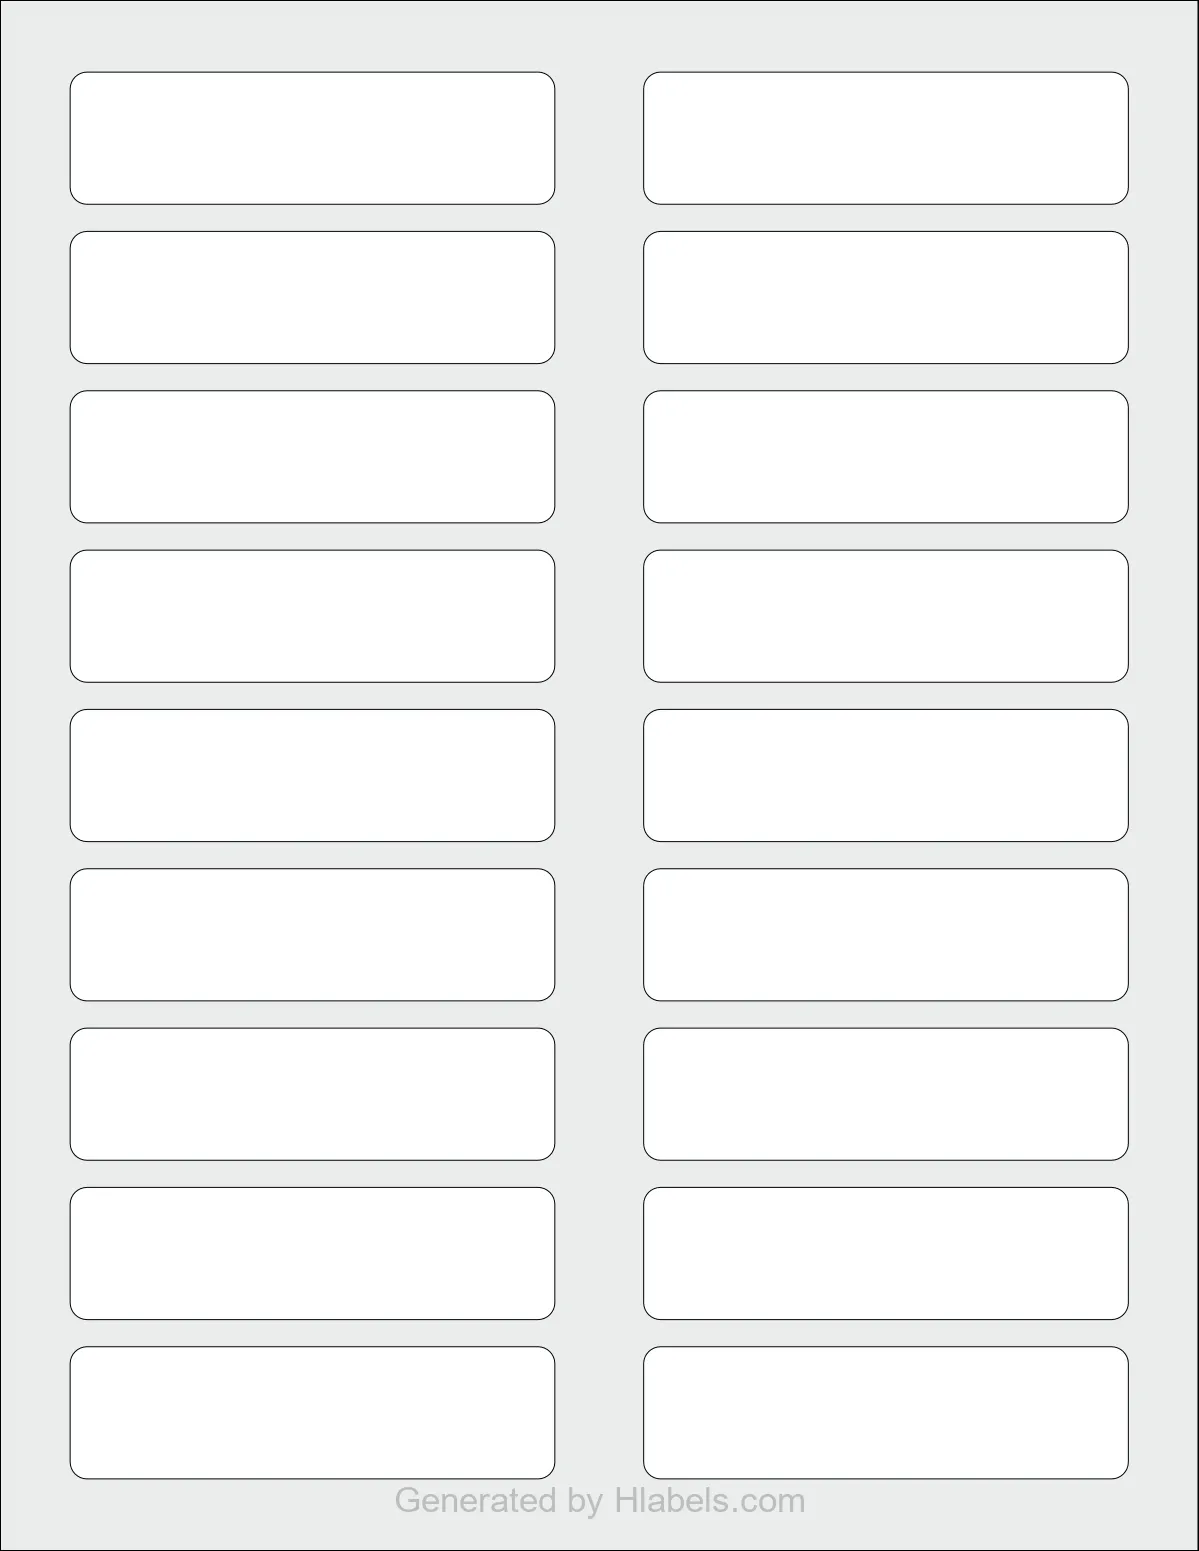
Task: Select the right label in row three
Action: (886, 457)
